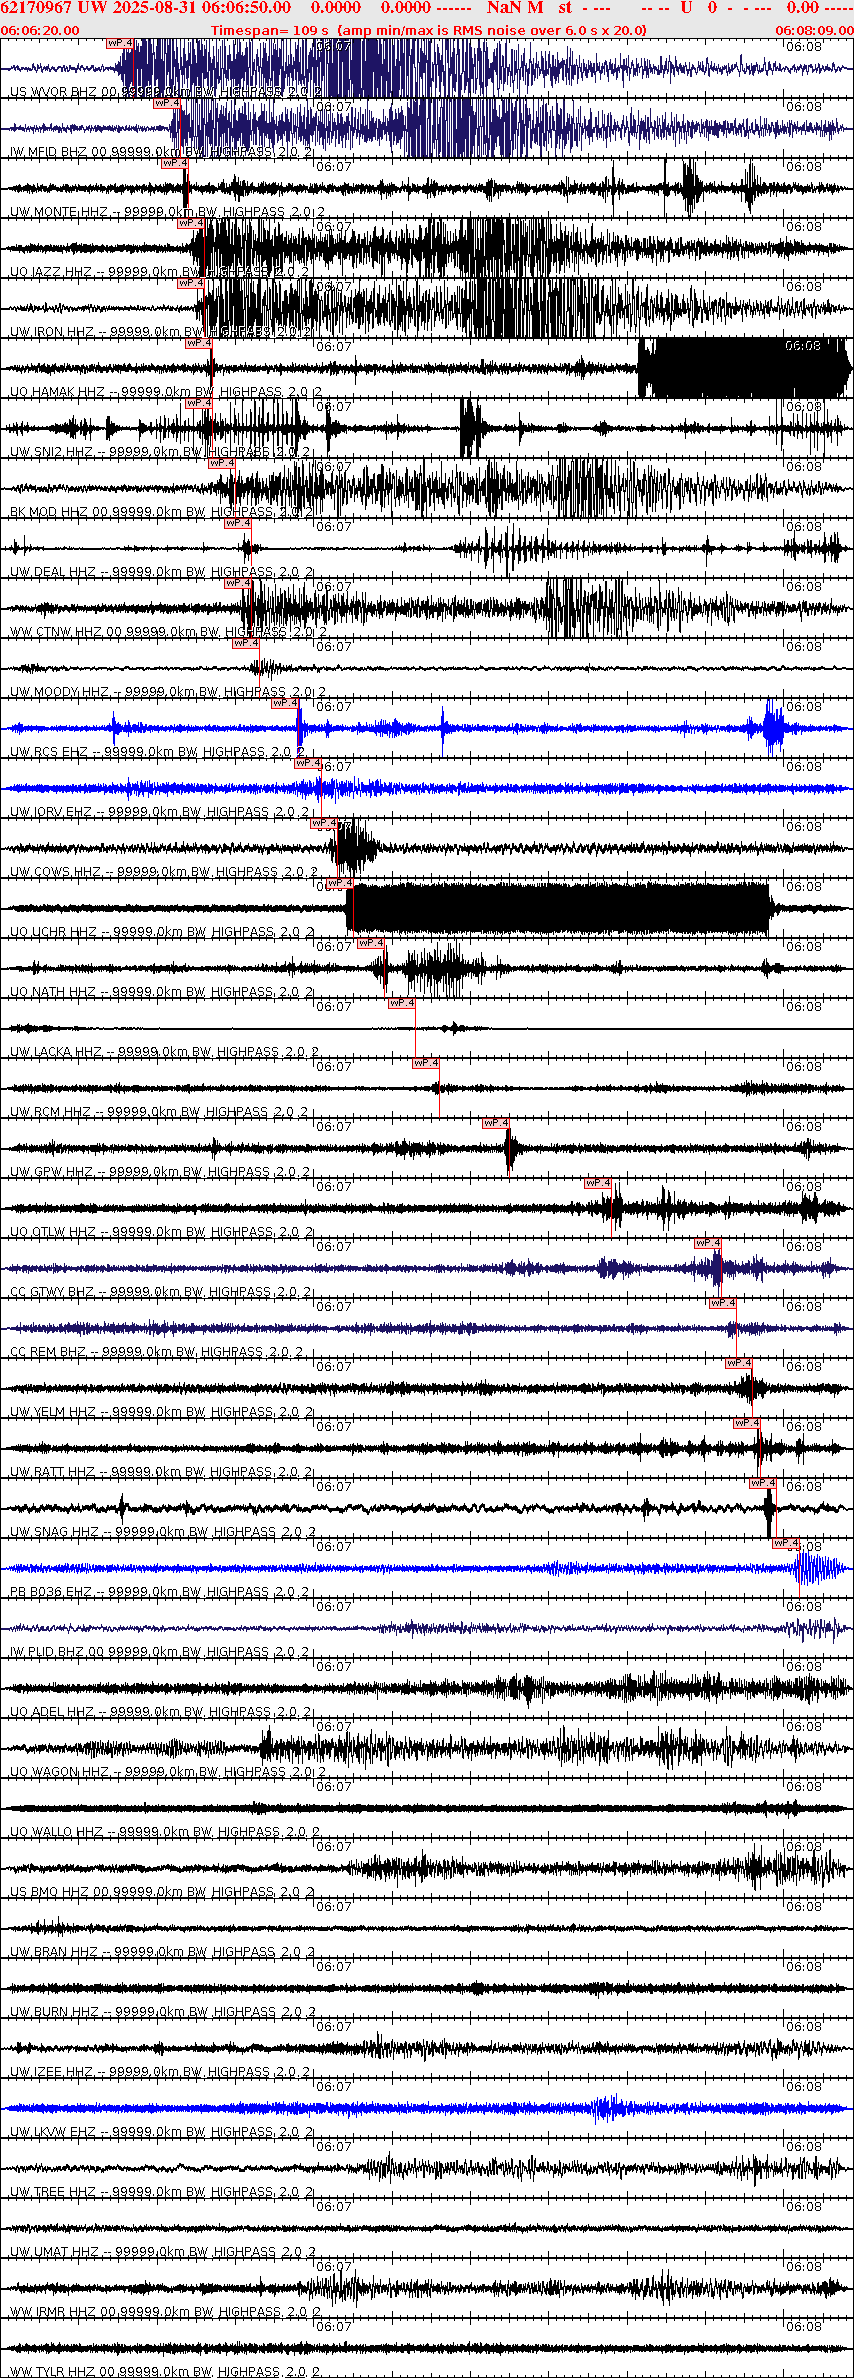Select the 'BK MOD HHZ' station label
Viewport: 854px width, 2378px height.
49,512
